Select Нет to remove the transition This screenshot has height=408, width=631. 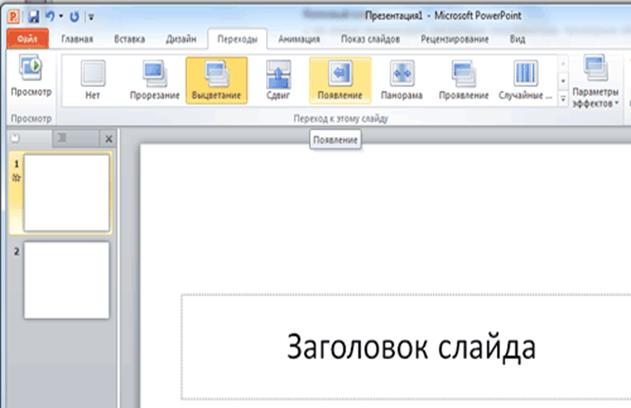tap(93, 80)
